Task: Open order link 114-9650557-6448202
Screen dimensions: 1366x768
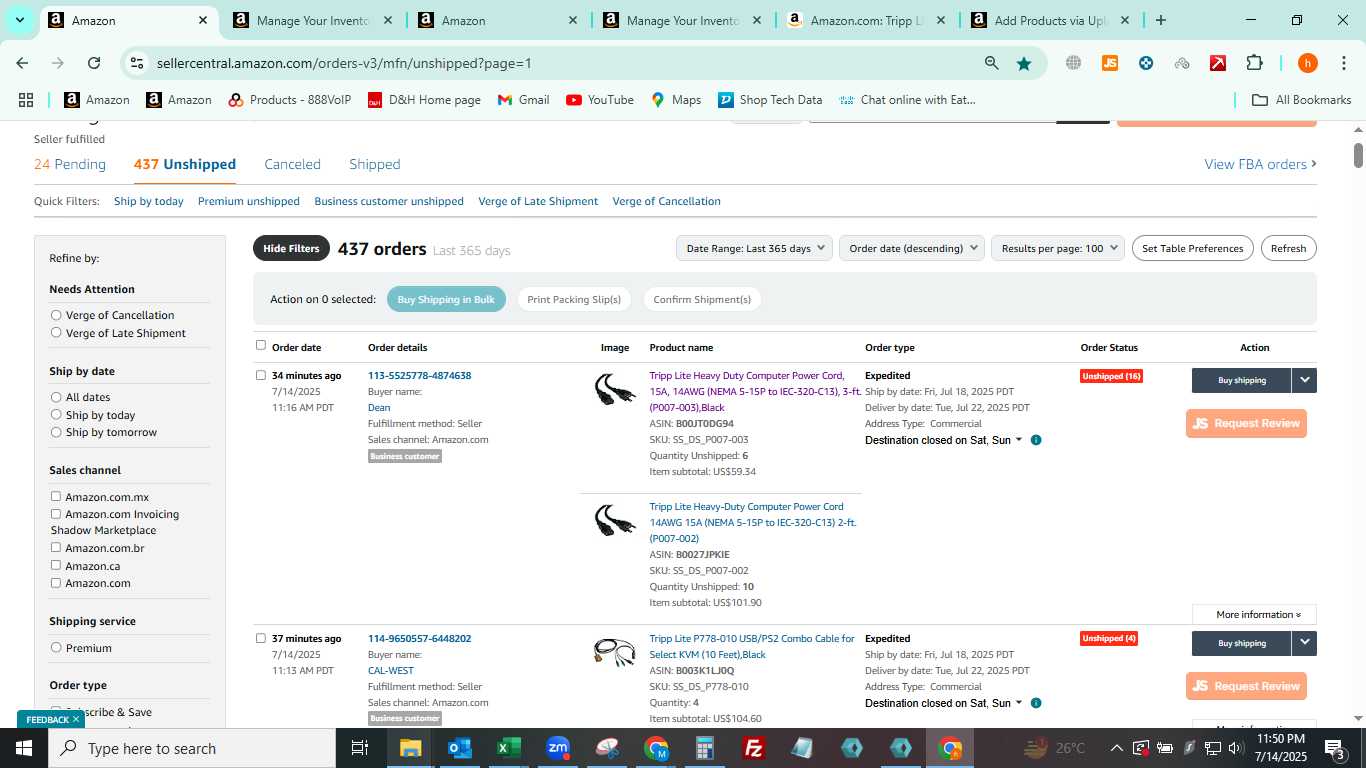Action: pyautogui.click(x=419, y=638)
